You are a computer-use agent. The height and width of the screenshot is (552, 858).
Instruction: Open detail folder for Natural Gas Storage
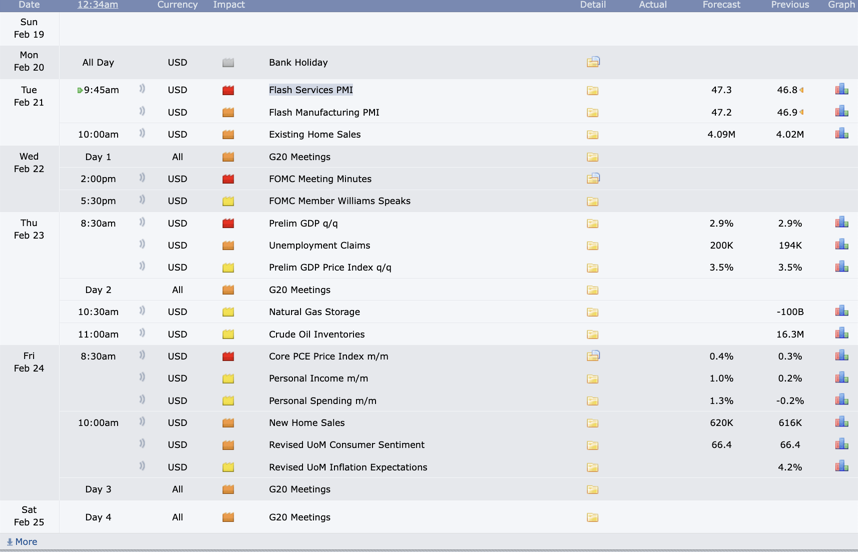593,312
